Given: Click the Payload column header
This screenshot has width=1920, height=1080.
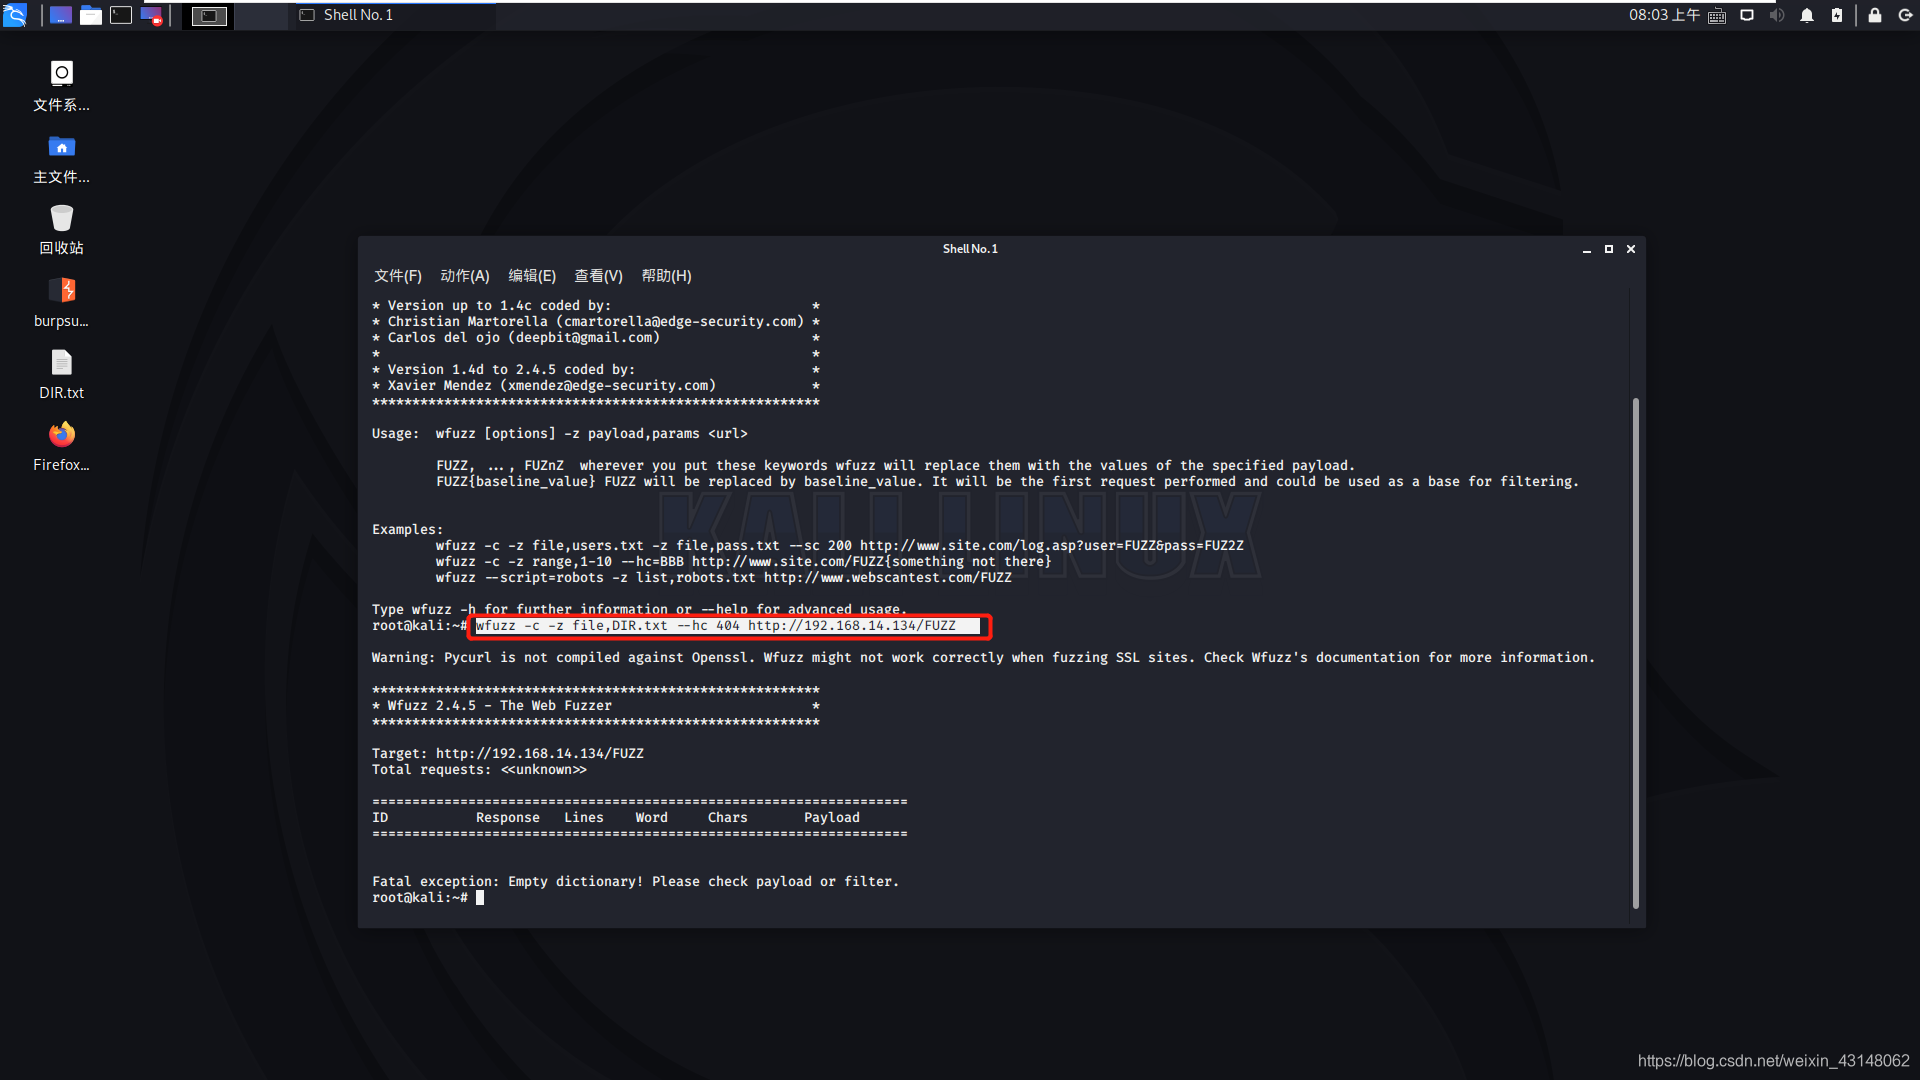Looking at the screenshot, I should point(832,818).
